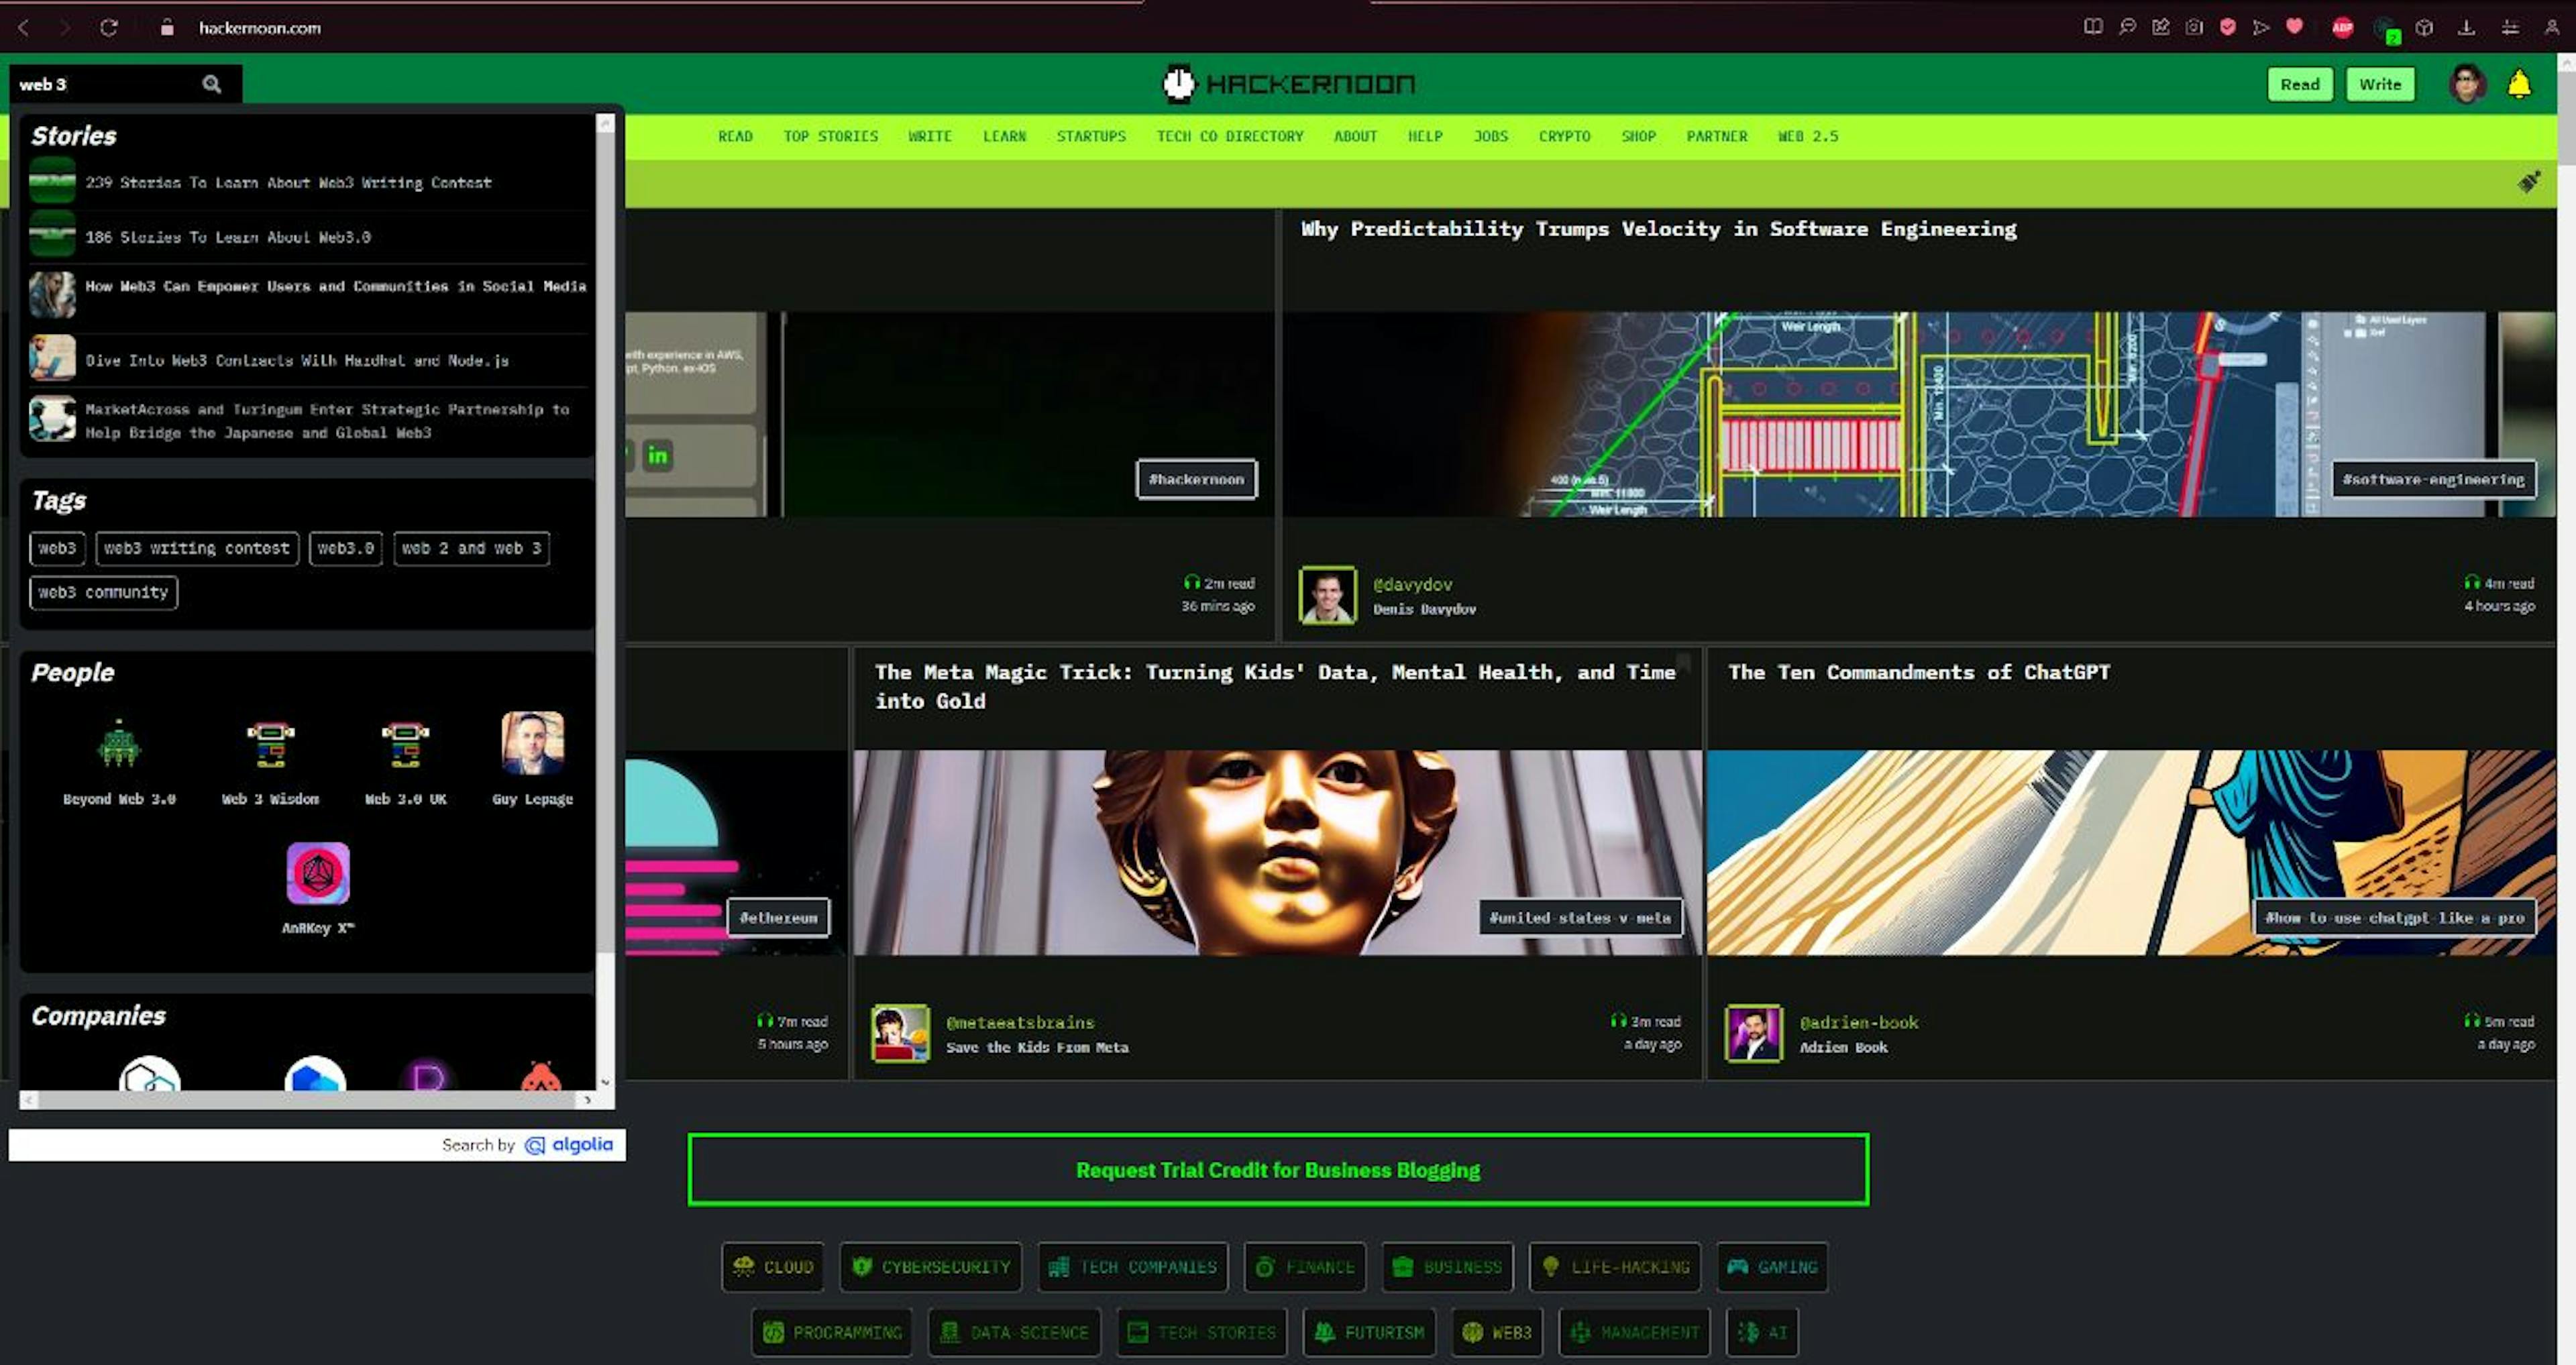The image size is (2576, 1365).
Task: Select TOP STORIES in the navigation bar
Action: pyautogui.click(x=830, y=136)
